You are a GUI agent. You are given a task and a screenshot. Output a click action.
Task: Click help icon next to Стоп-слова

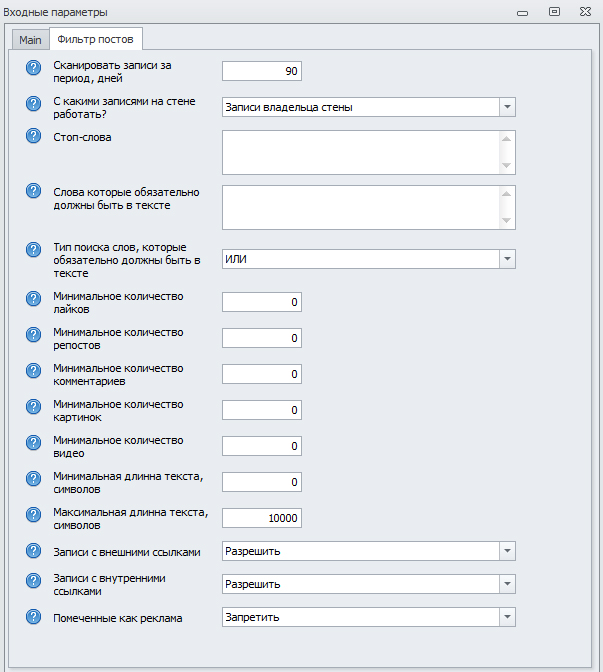coord(33,138)
